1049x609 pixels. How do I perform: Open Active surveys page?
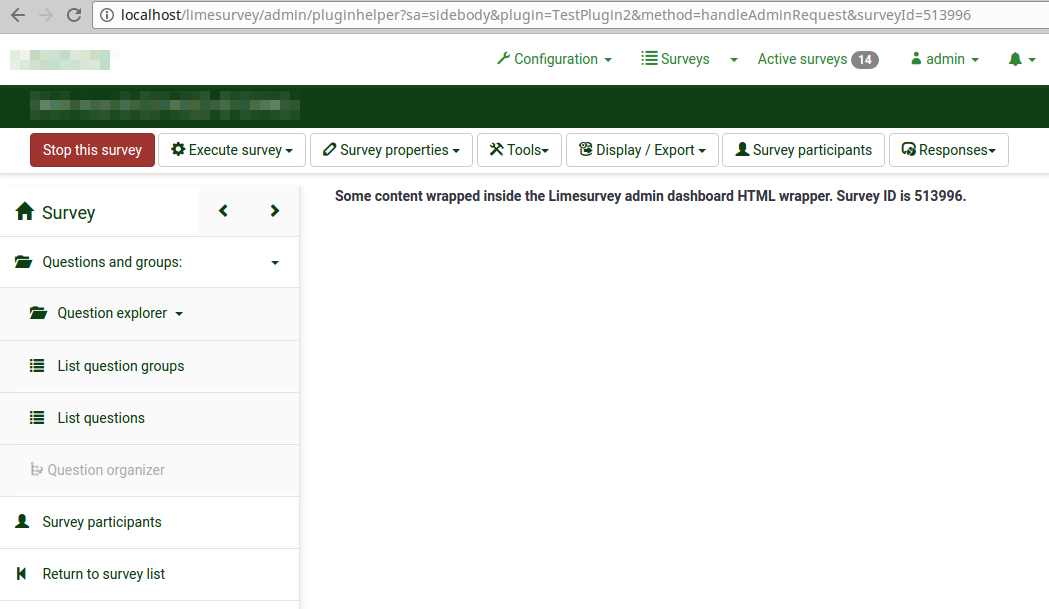point(818,59)
